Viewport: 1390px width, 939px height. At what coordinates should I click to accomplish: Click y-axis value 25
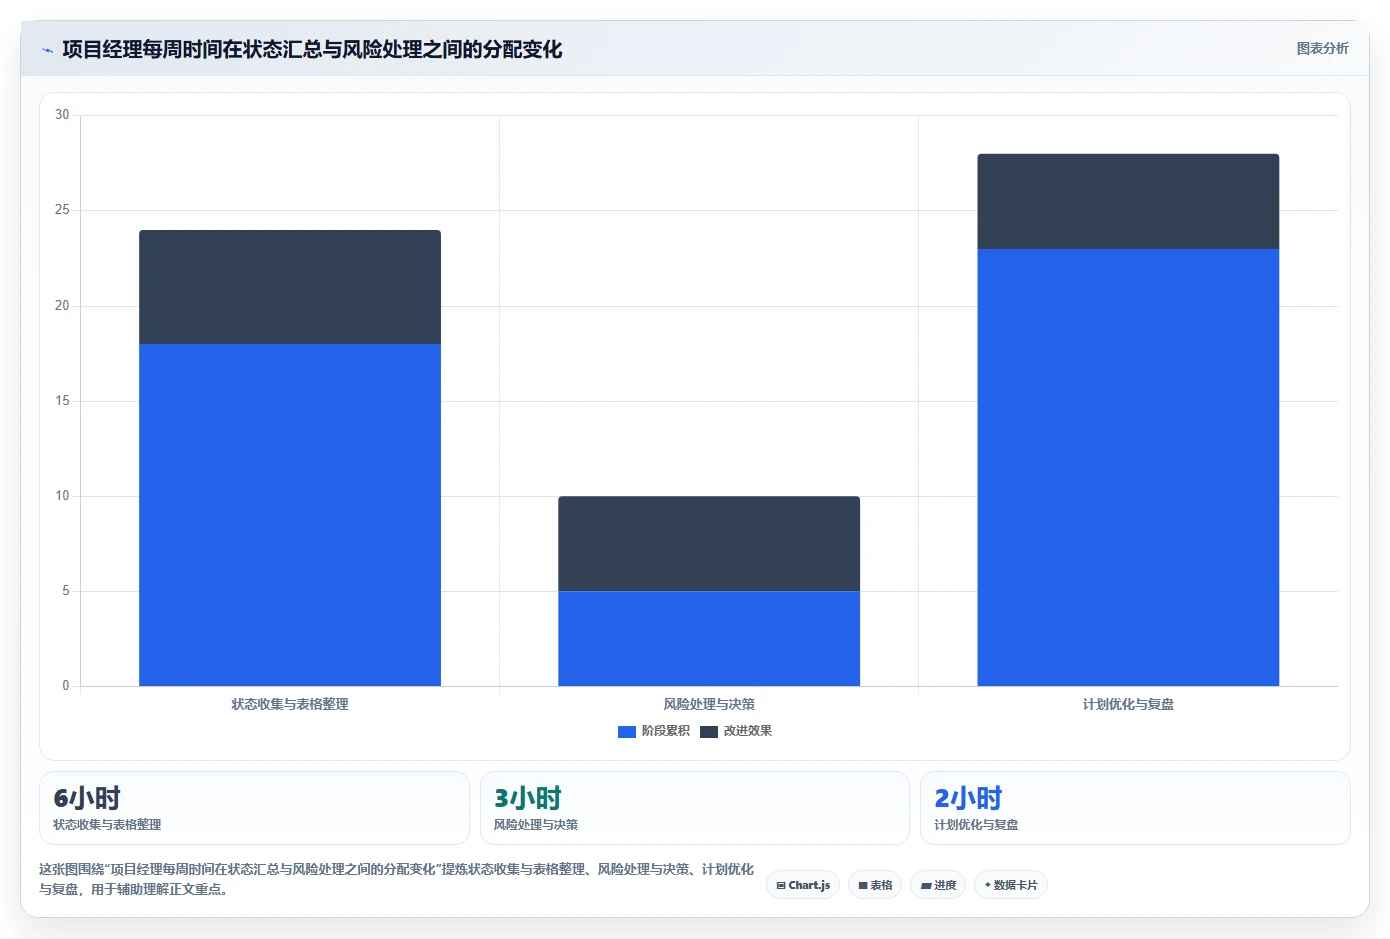pos(62,210)
